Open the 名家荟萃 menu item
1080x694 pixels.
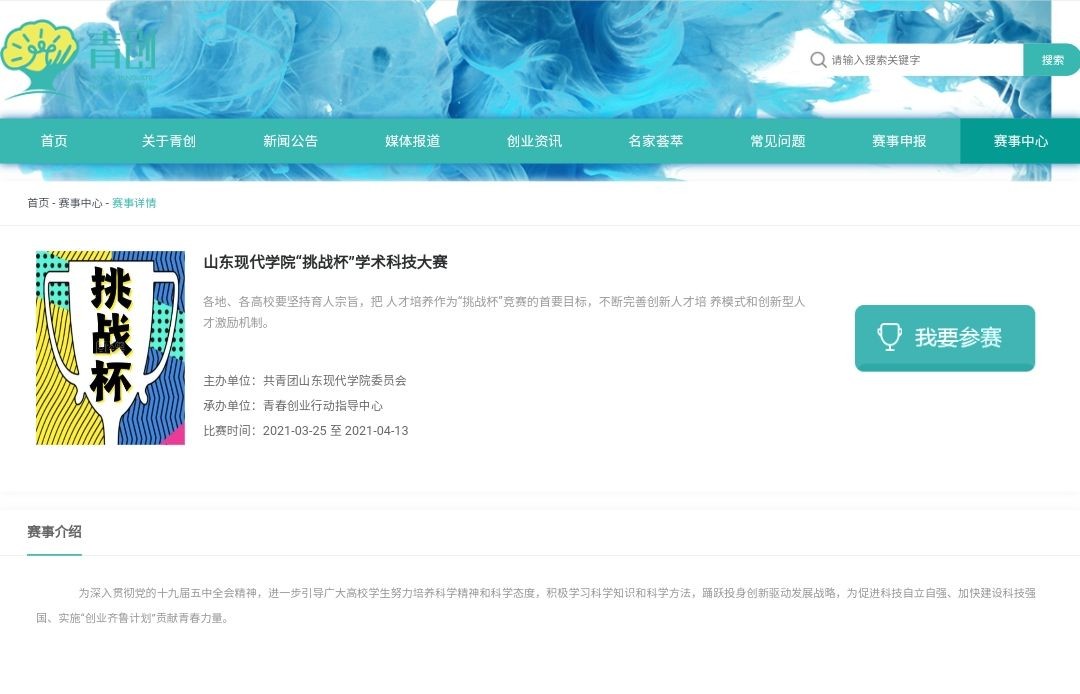(x=655, y=141)
